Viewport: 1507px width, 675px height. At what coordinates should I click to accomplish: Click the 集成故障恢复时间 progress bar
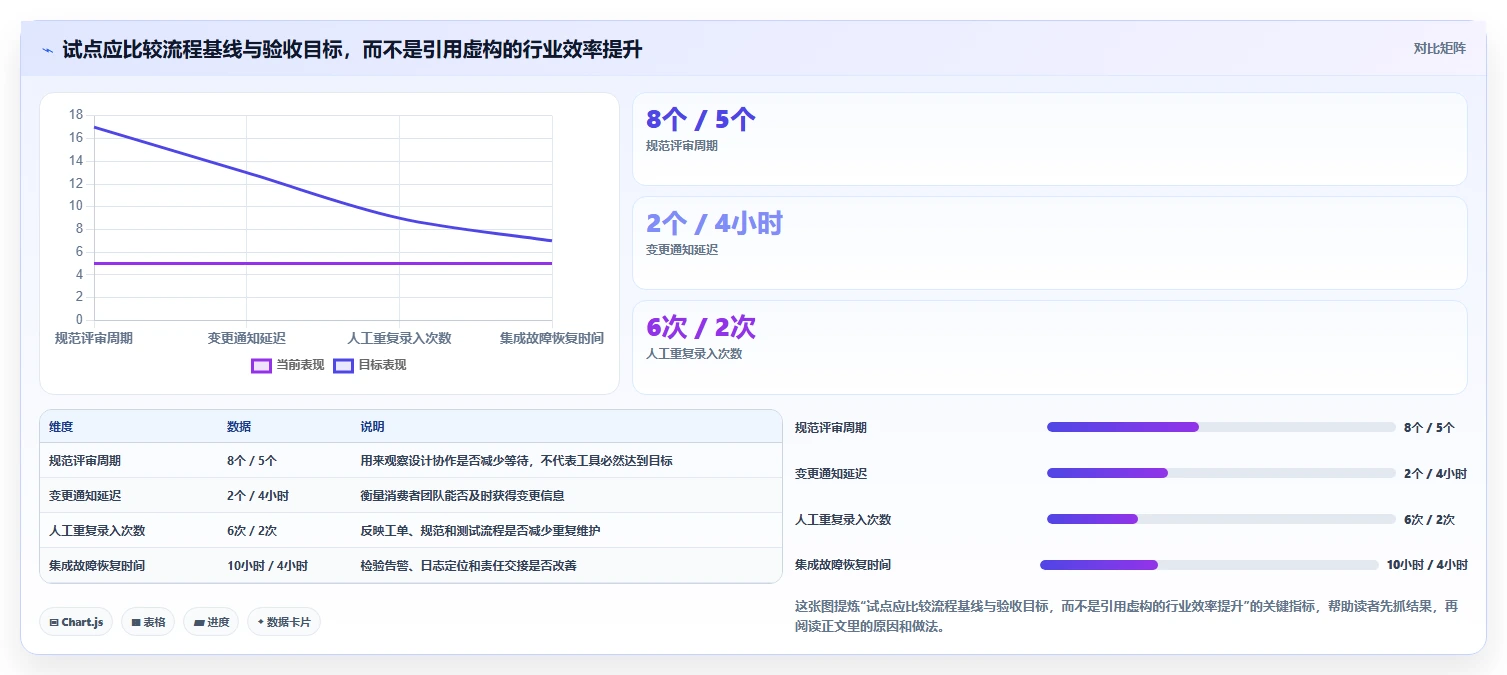(x=1209, y=565)
